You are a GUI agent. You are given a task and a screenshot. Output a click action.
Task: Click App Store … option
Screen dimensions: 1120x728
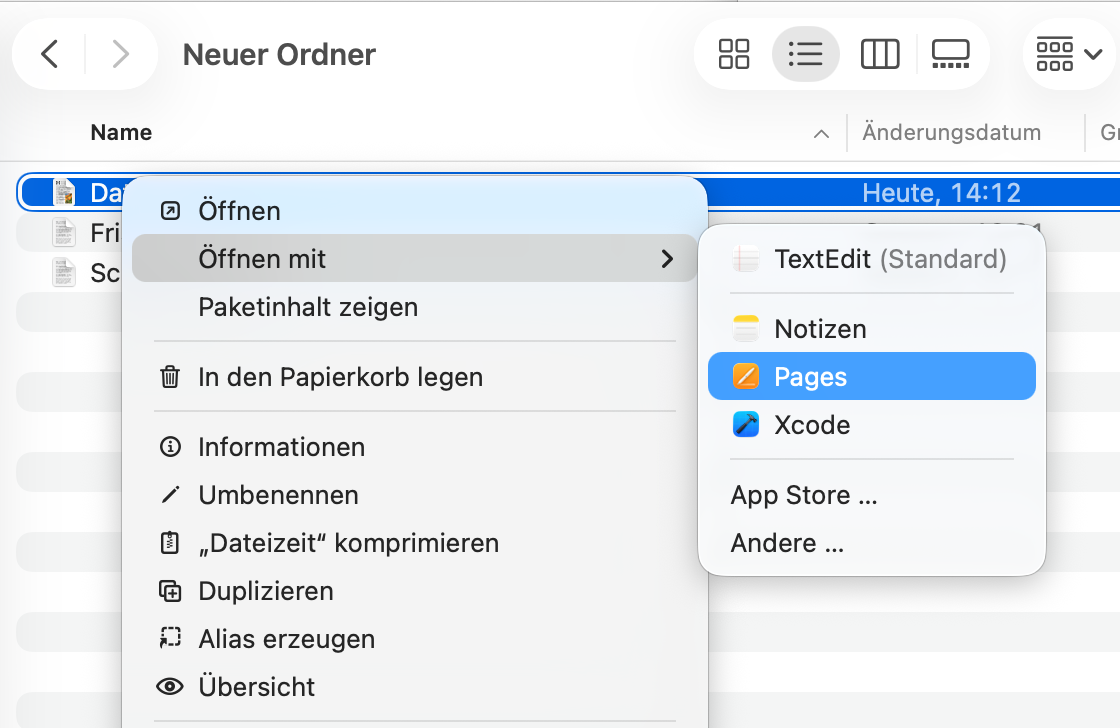804,495
